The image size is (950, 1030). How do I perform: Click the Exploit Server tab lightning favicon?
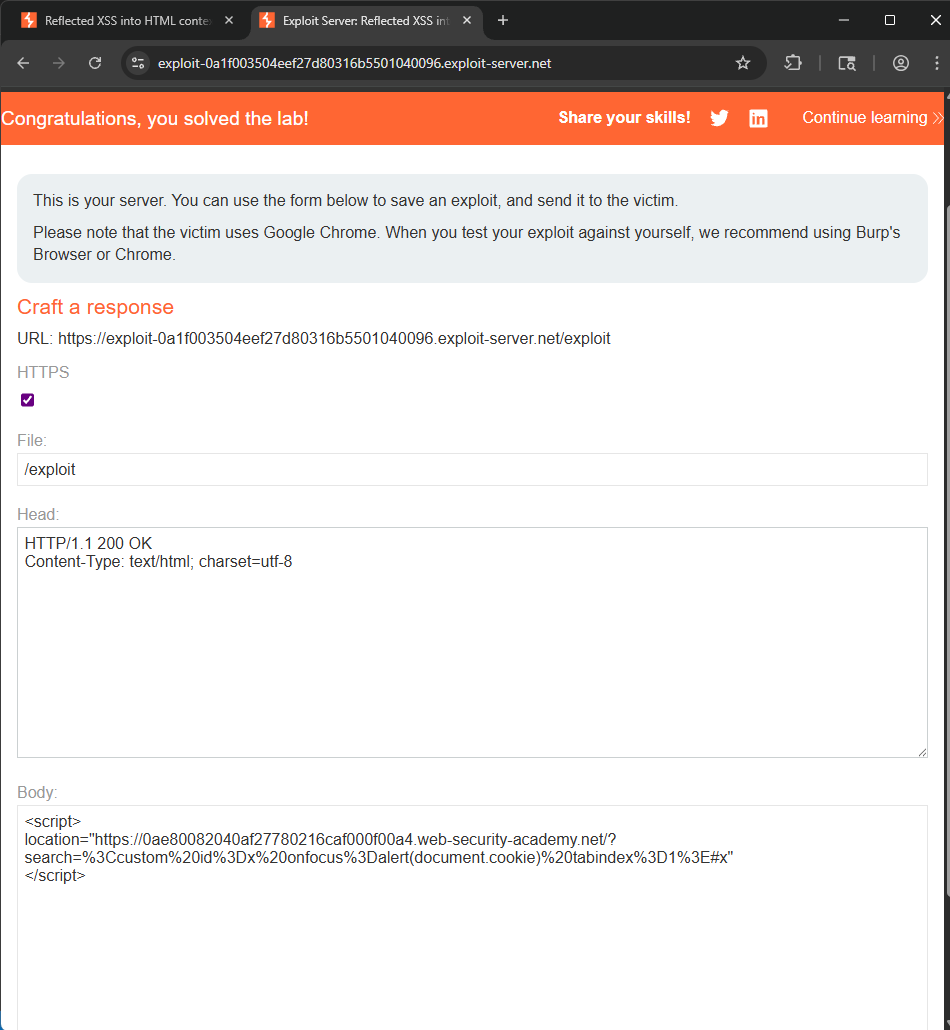[x=267, y=20]
